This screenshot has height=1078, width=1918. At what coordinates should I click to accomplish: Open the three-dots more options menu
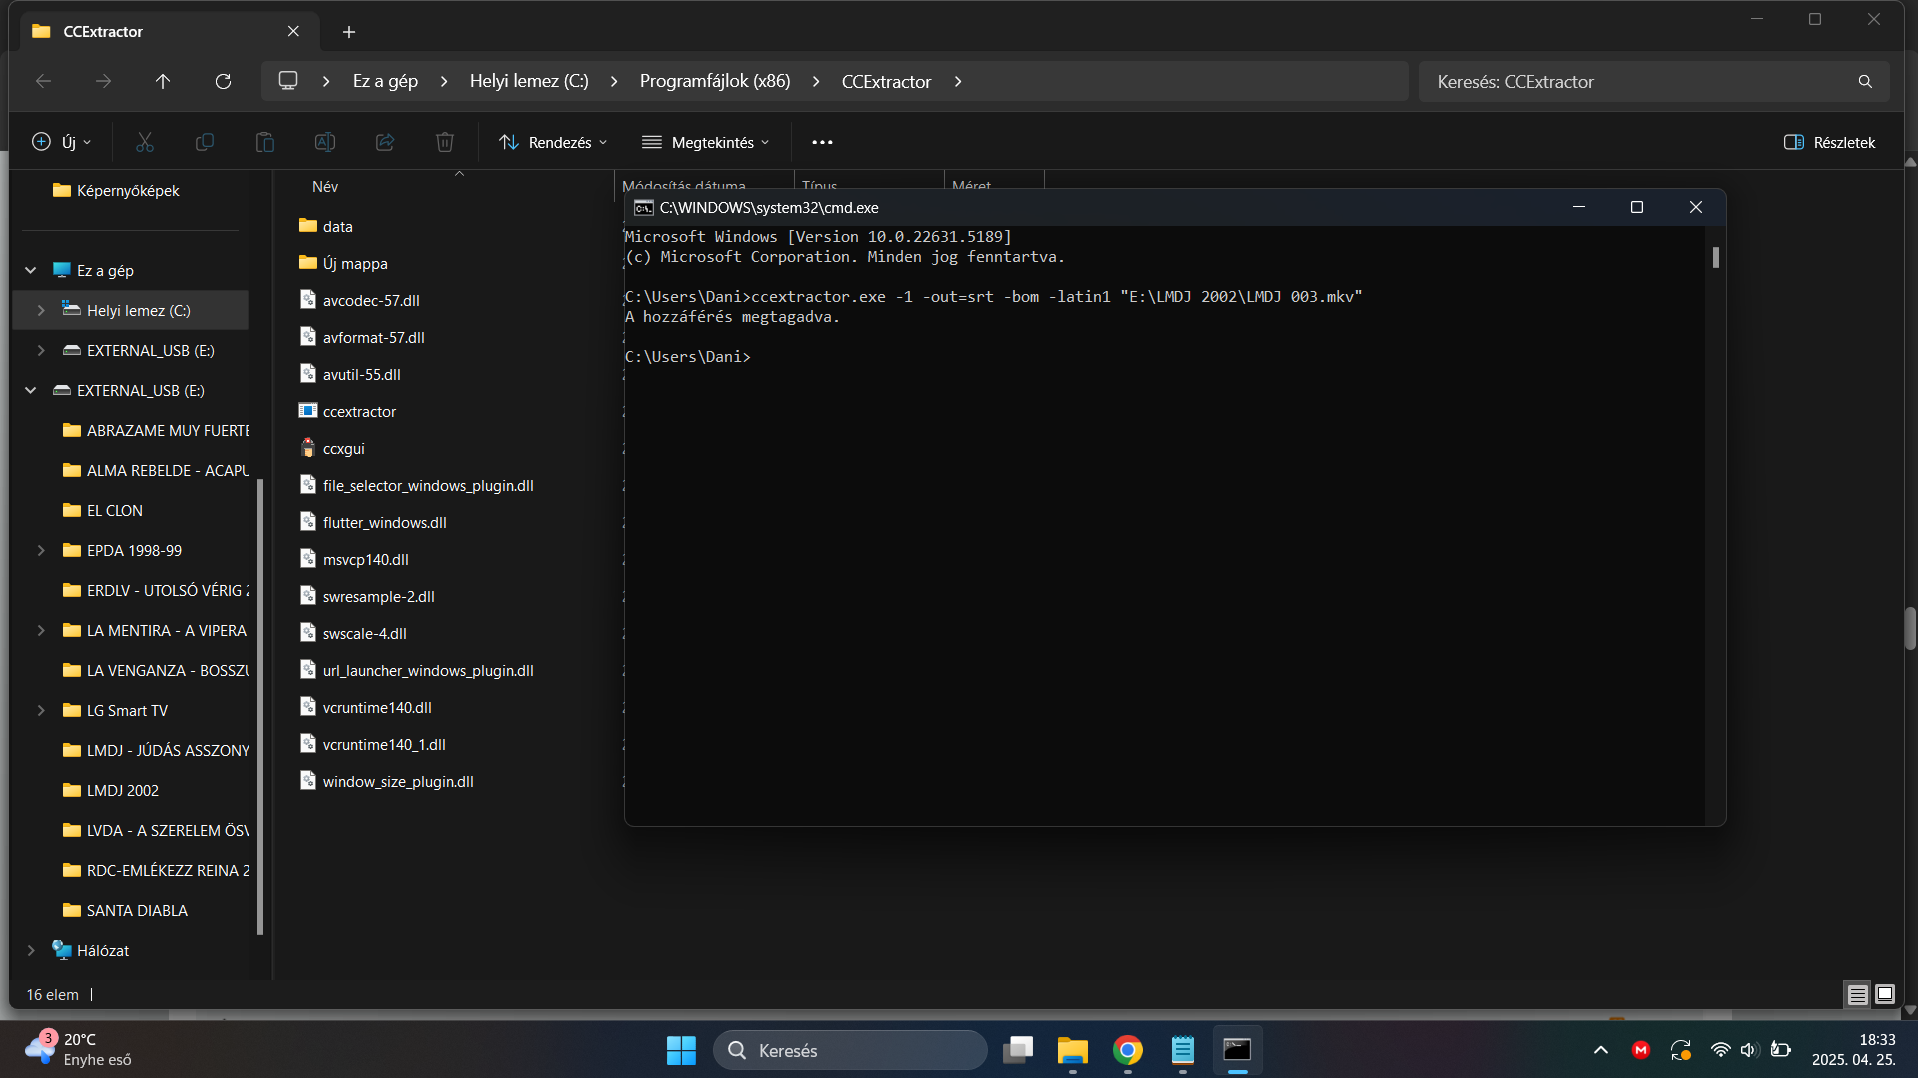click(x=822, y=142)
